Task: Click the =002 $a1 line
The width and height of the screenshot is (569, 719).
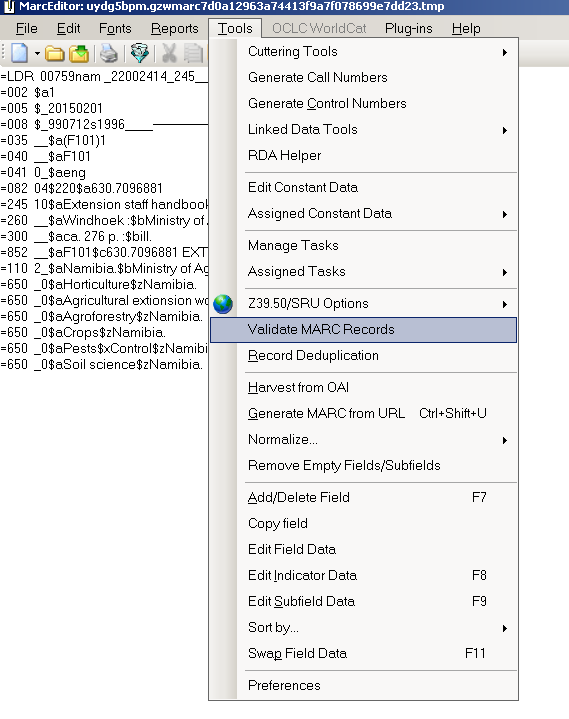Action: click(x=28, y=93)
